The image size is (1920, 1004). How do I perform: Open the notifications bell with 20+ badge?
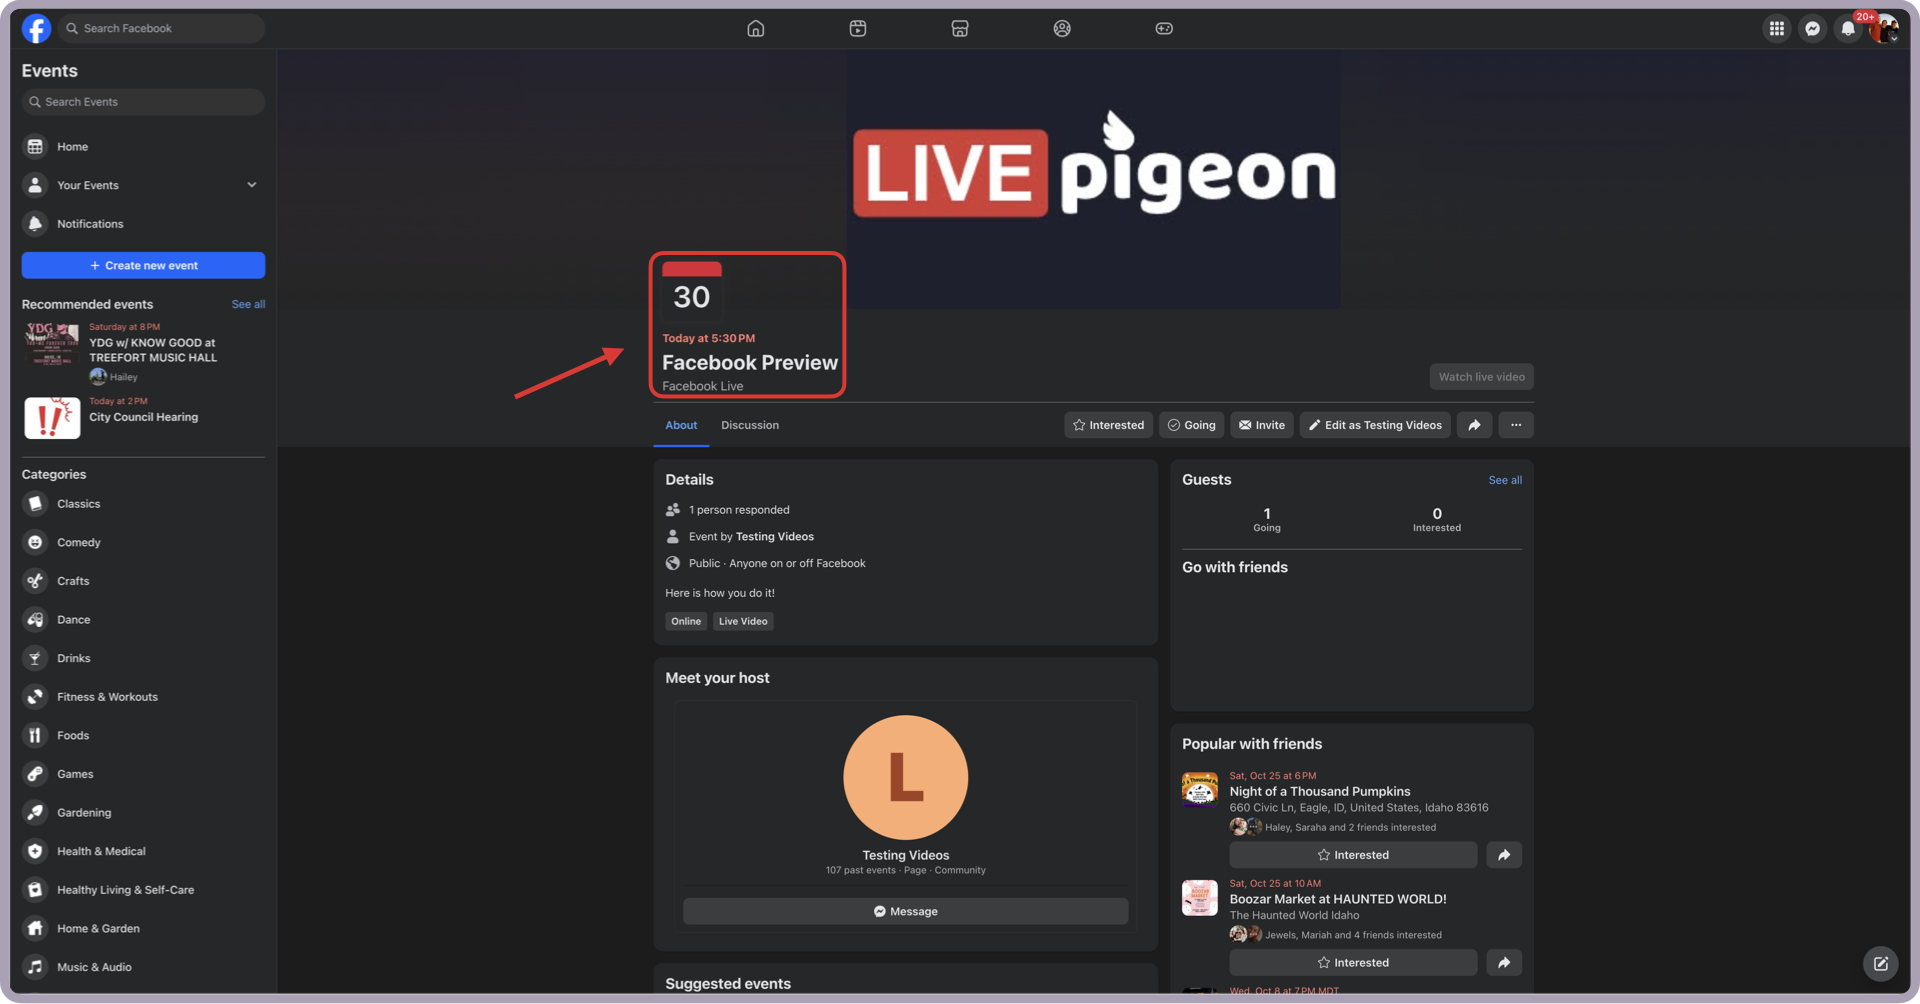1848,28
